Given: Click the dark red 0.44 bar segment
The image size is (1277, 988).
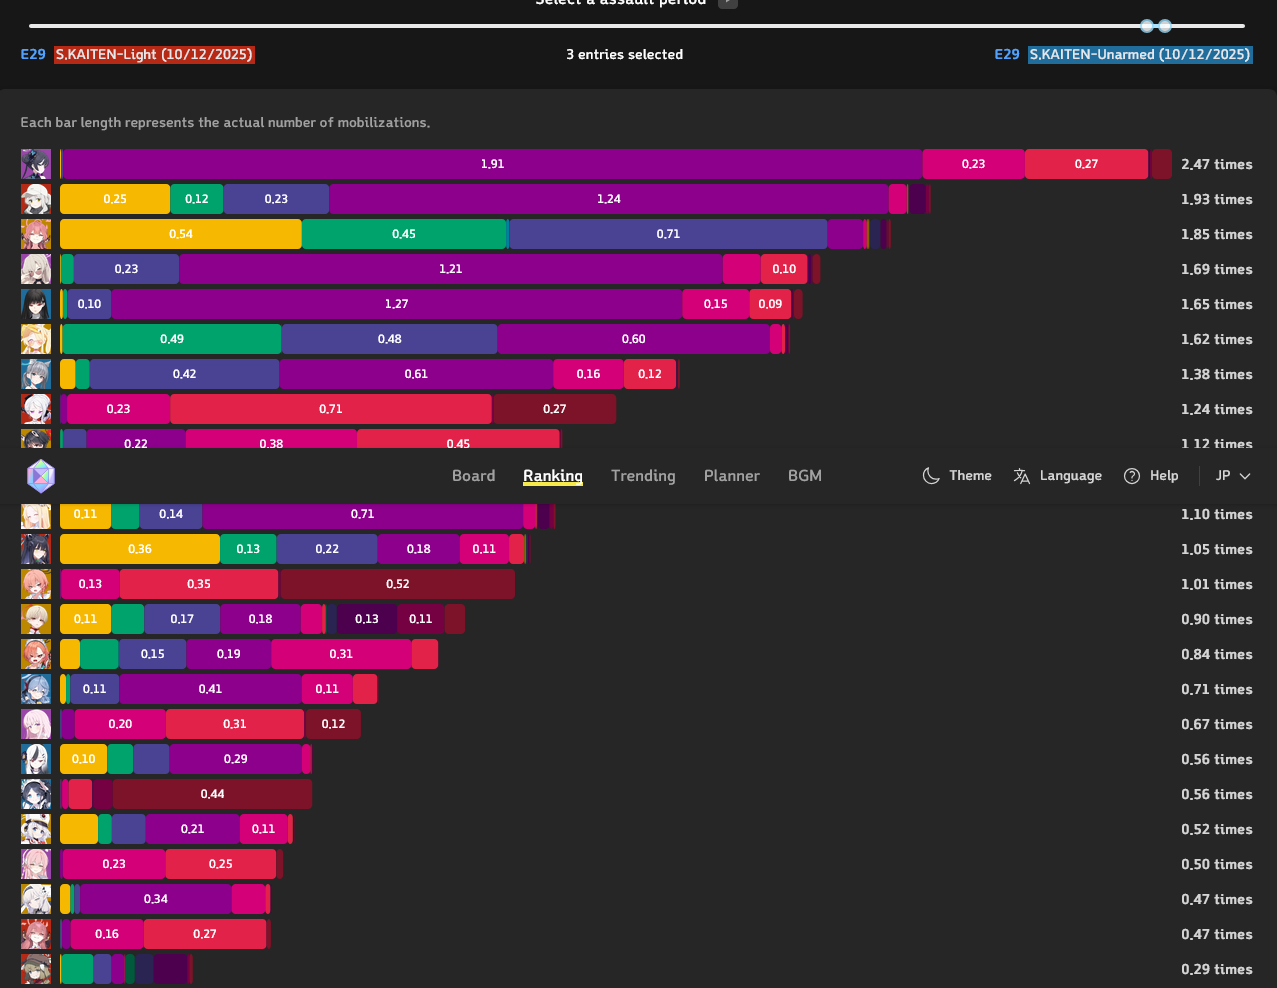Looking at the screenshot, I should (x=212, y=794).
